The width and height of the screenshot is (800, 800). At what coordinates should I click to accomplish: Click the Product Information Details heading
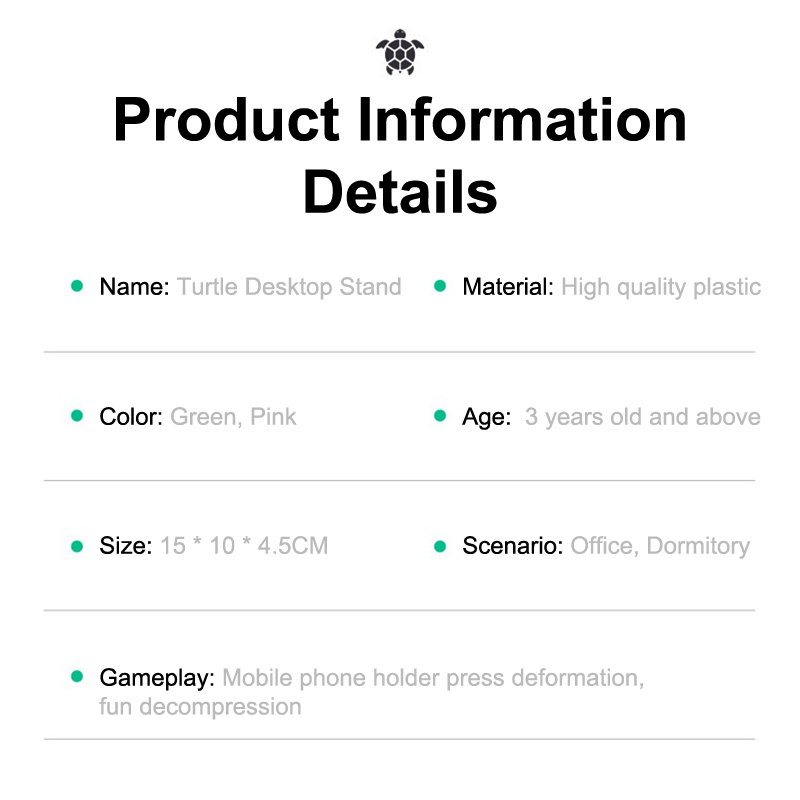pyautogui.click(x=400, y=155)
